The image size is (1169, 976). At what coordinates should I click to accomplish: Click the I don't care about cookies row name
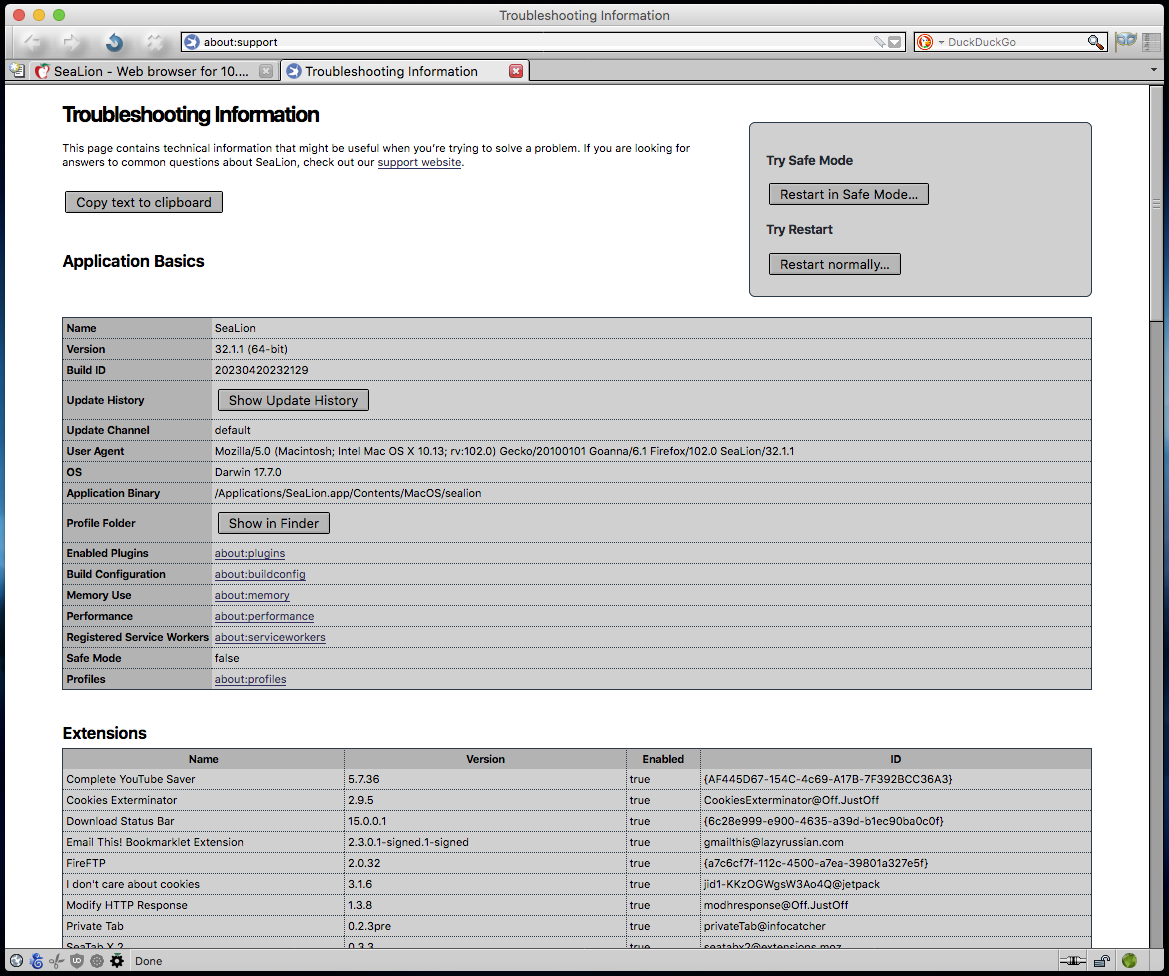[133, 884]
